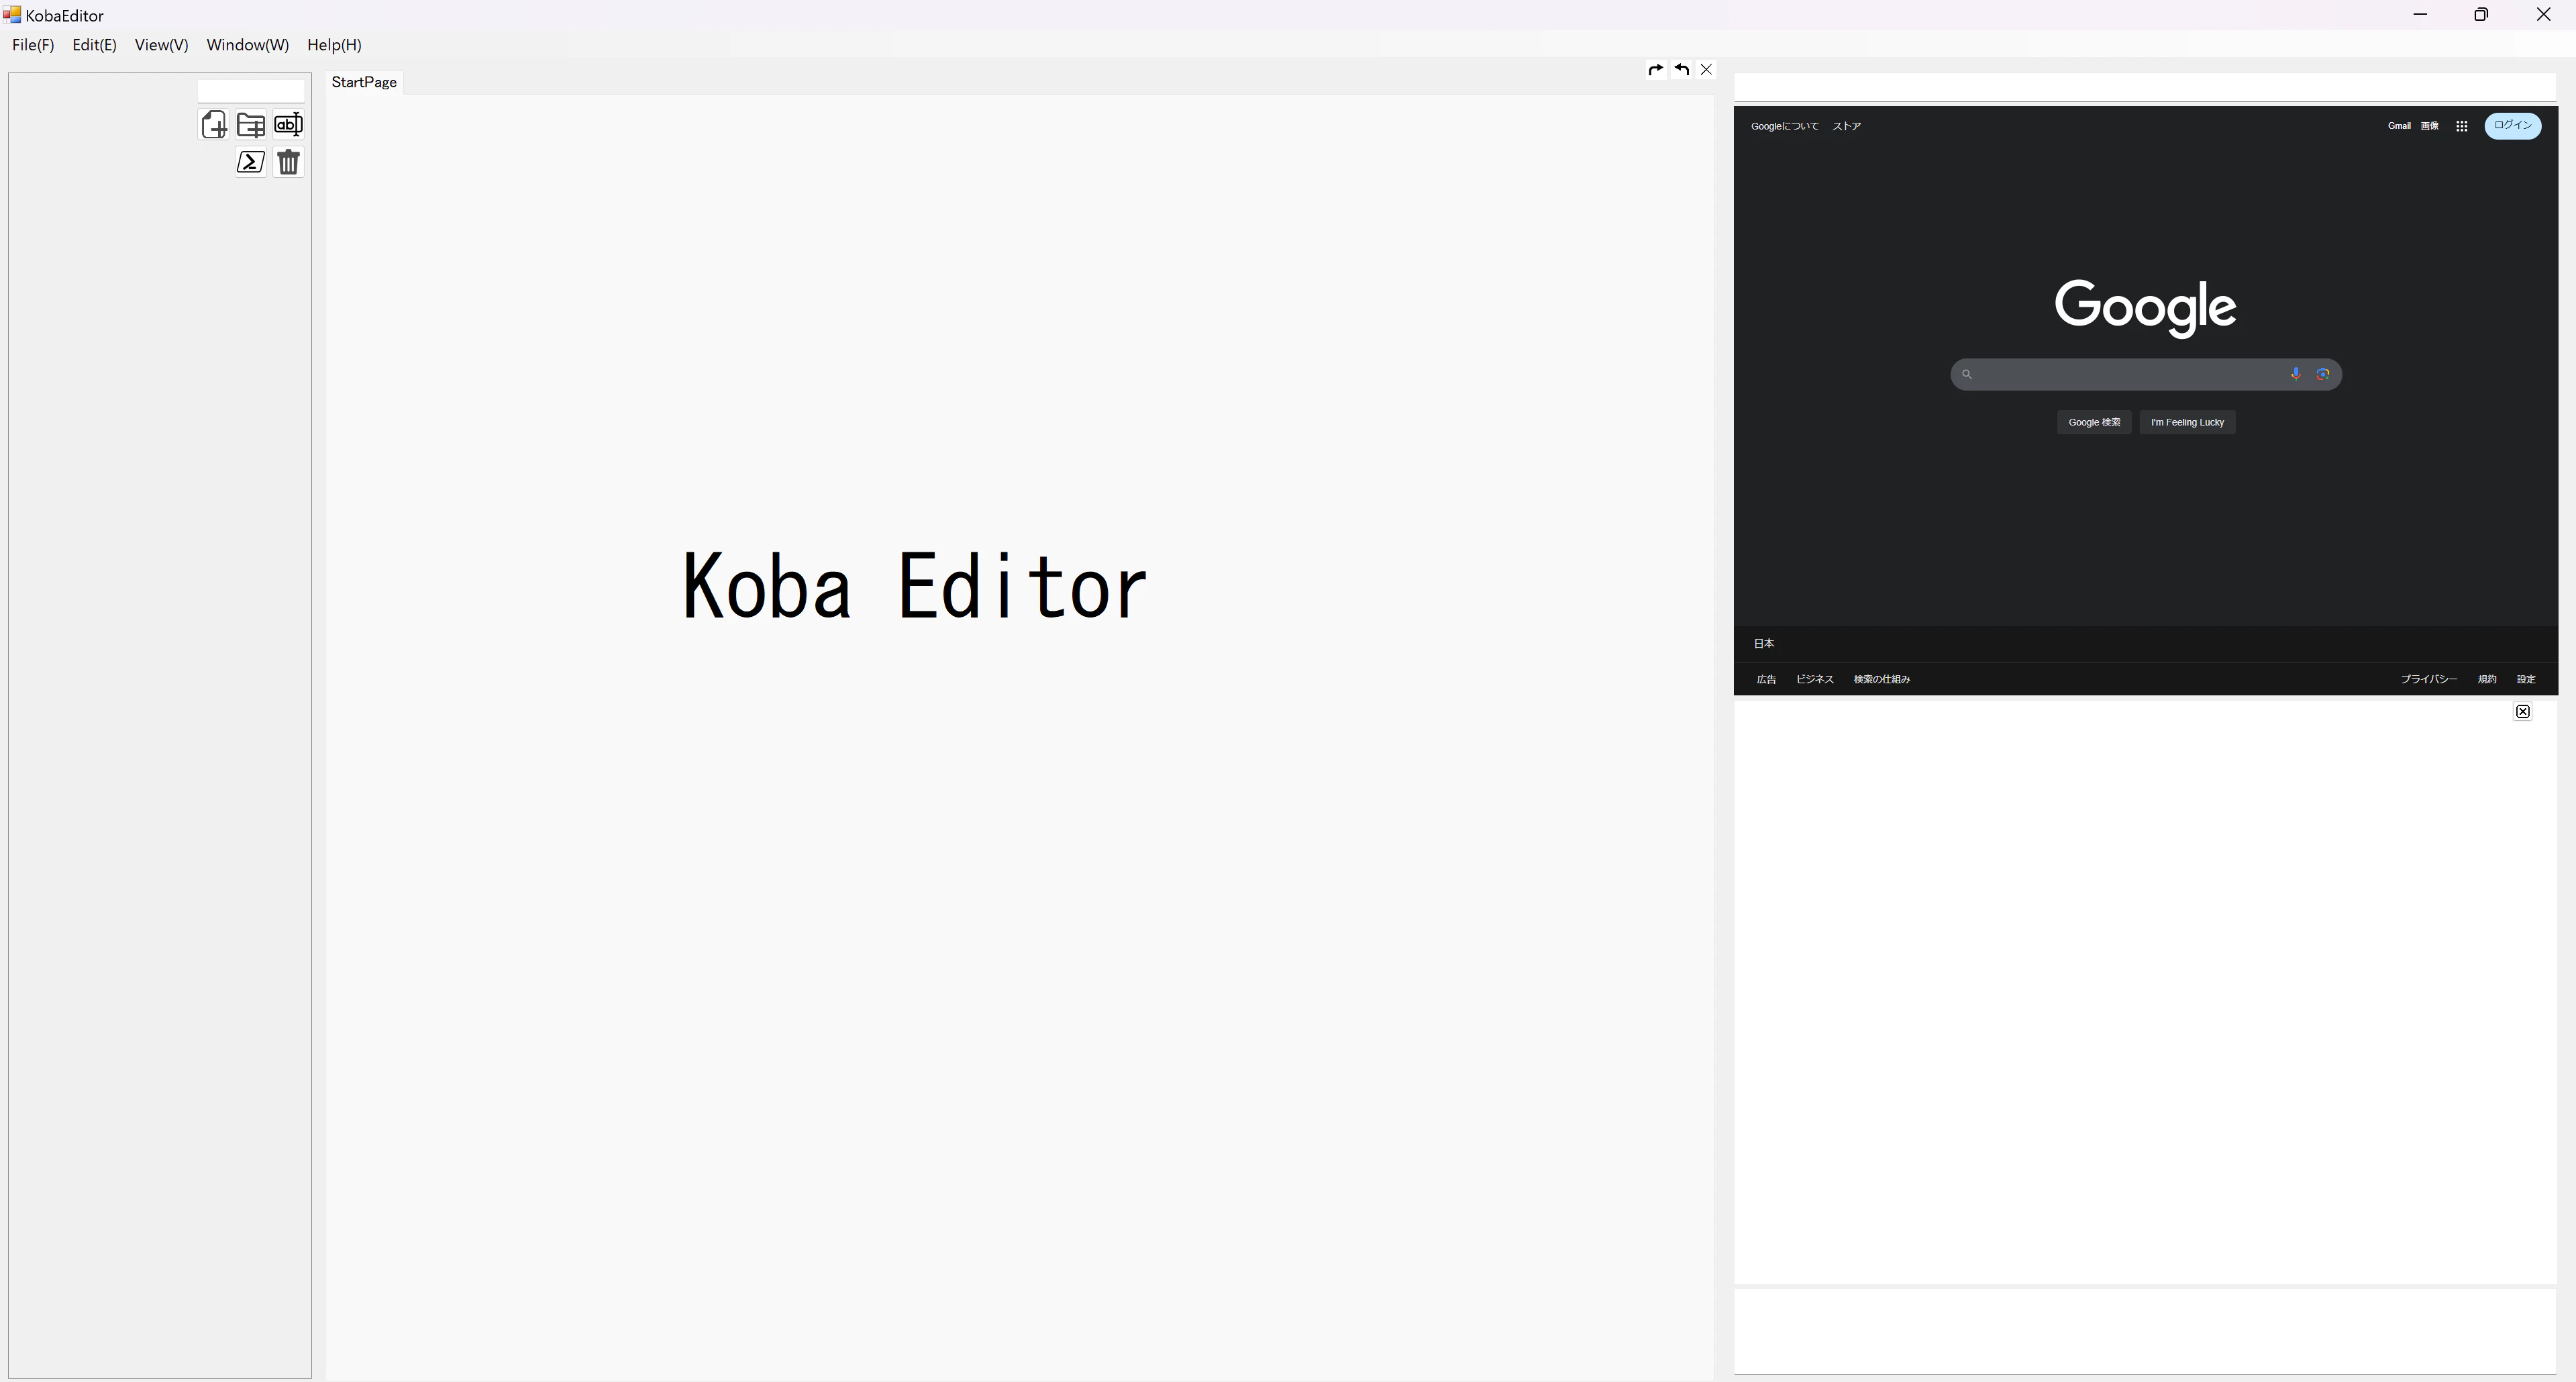Click the Google Lens image search icon
The width and height of the screenshot is (2576, 1382).
pos(2323,374)
